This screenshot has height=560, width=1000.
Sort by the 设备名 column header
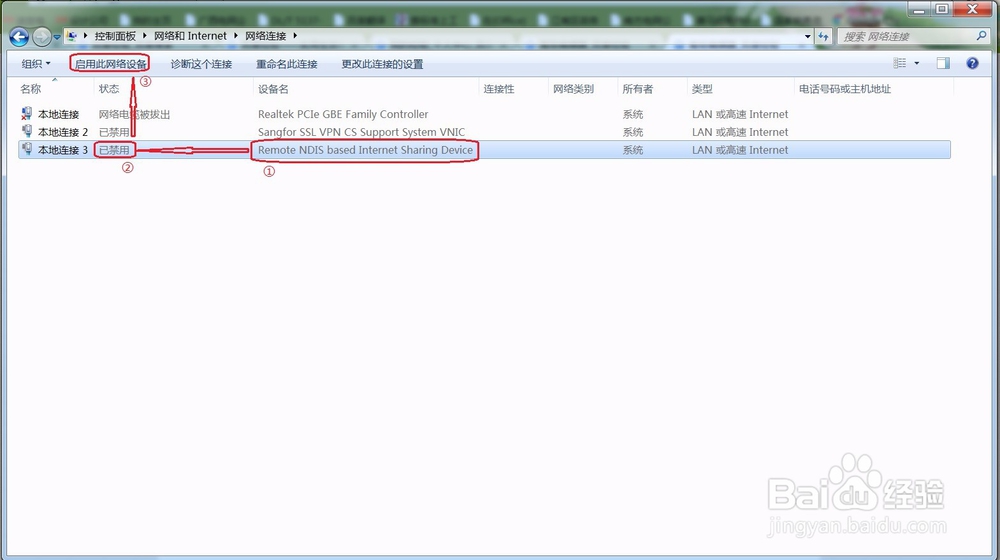[273, 89]
